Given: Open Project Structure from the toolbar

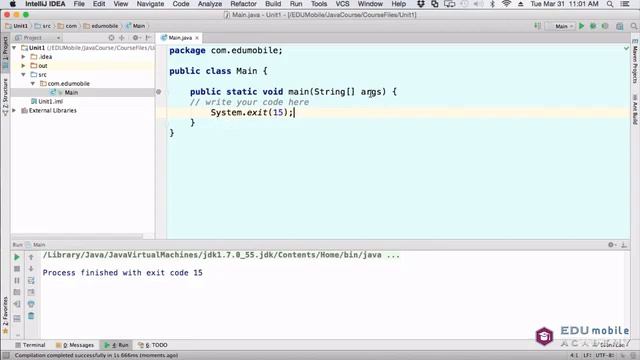Looking at the screenshot, I should (620, 26).
